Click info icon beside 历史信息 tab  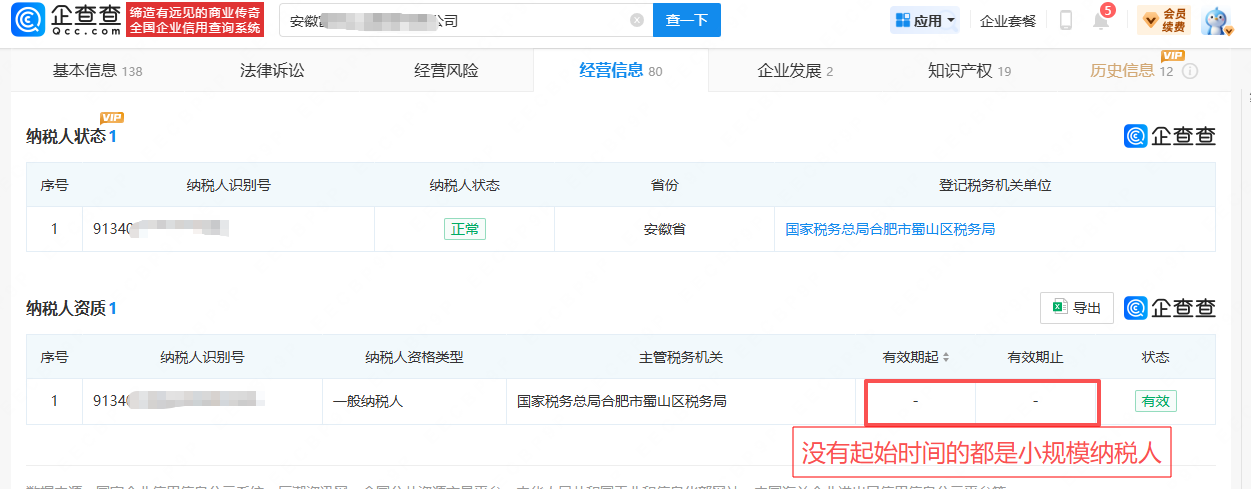pos(1190,71)
